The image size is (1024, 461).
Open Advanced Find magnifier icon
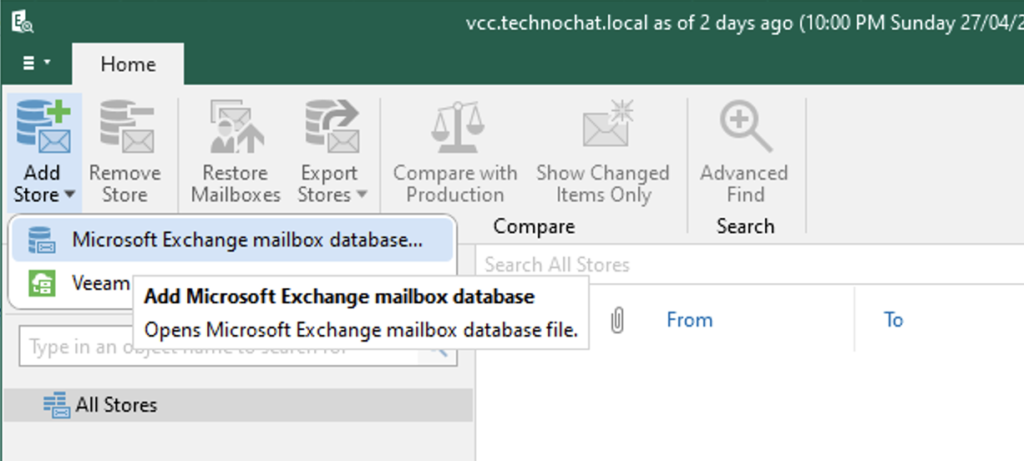click(x=744, y=128)
